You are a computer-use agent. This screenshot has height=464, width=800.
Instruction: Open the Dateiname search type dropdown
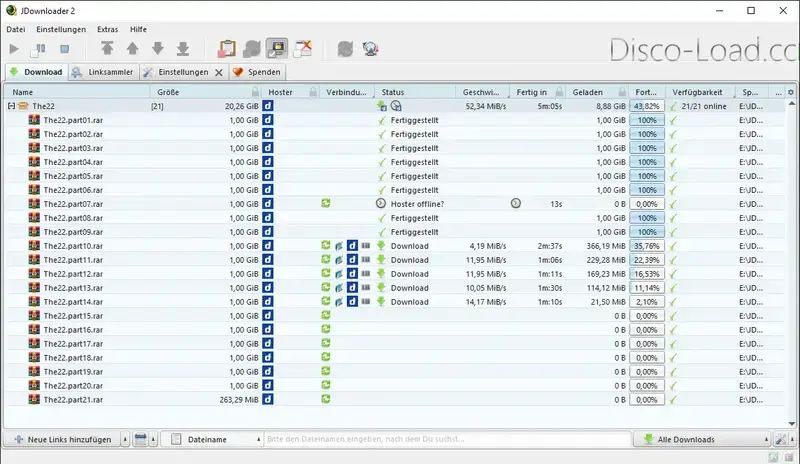212,439
